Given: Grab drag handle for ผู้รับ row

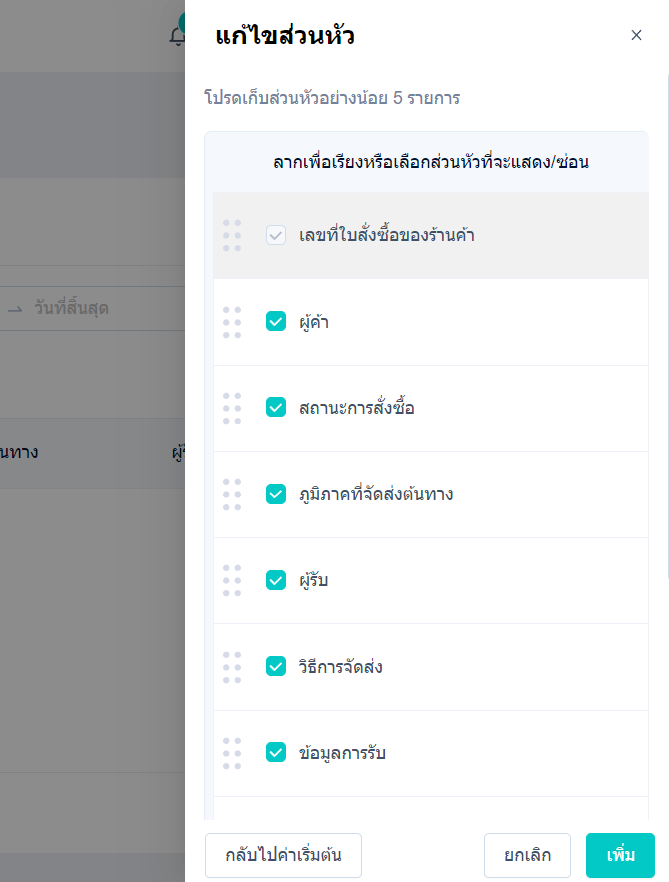Looking at the screenshot, I should (232, 580).
